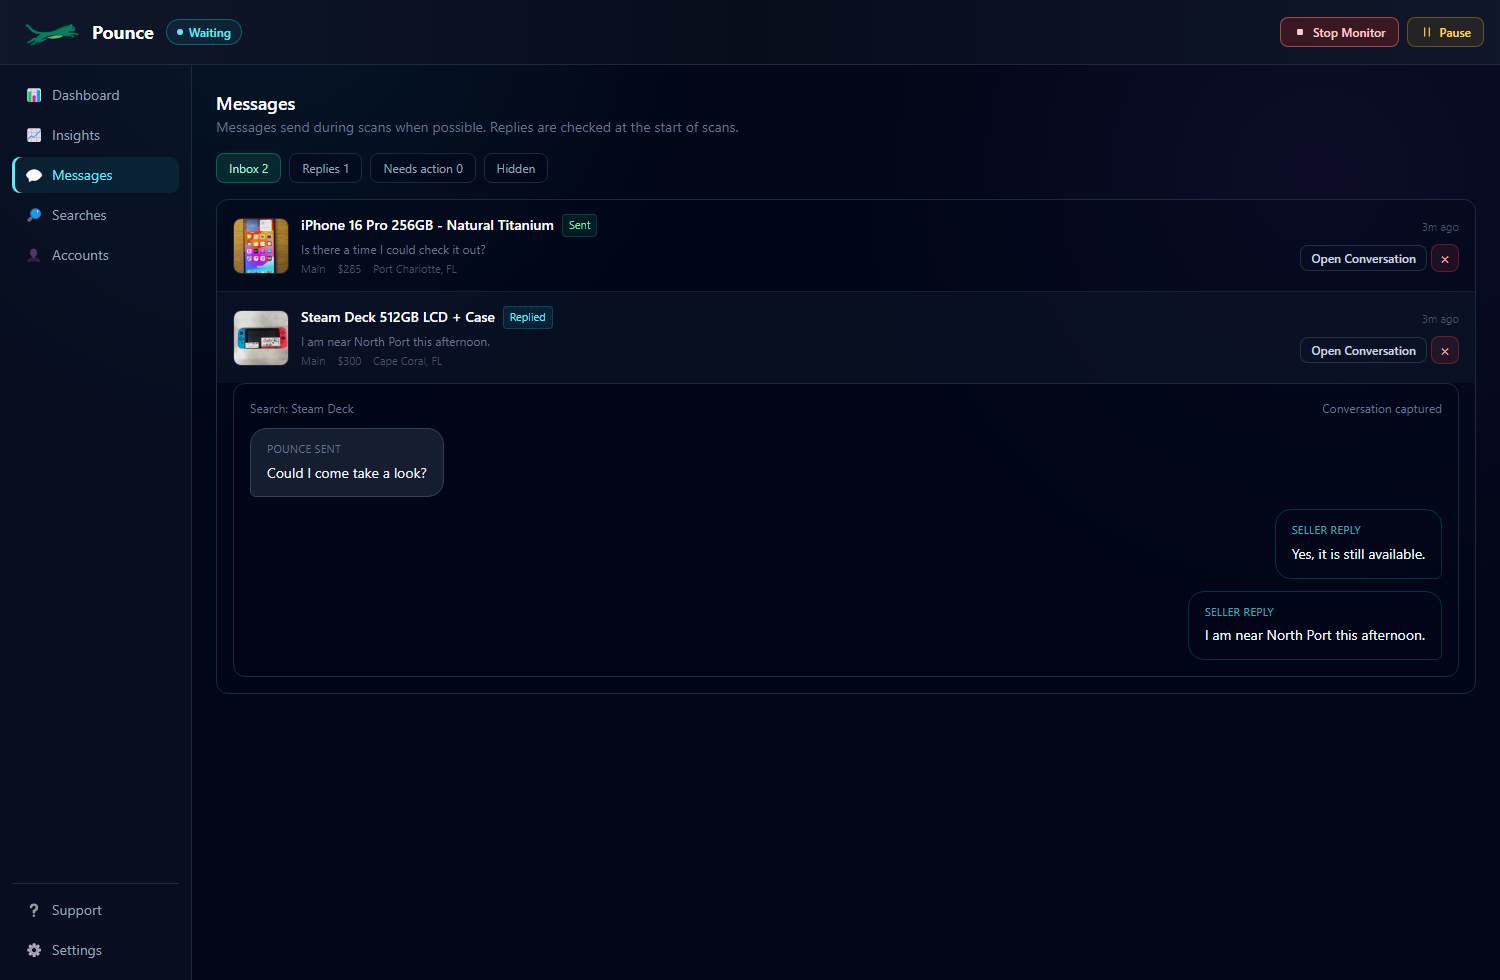
Task: Click the 'Could I come take a look?' bubble
Action: 347,462
